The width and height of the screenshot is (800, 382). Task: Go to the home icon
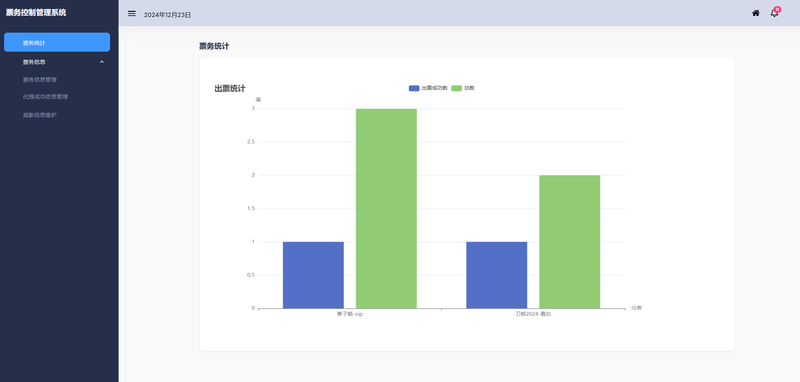click(x=756, y=13)
